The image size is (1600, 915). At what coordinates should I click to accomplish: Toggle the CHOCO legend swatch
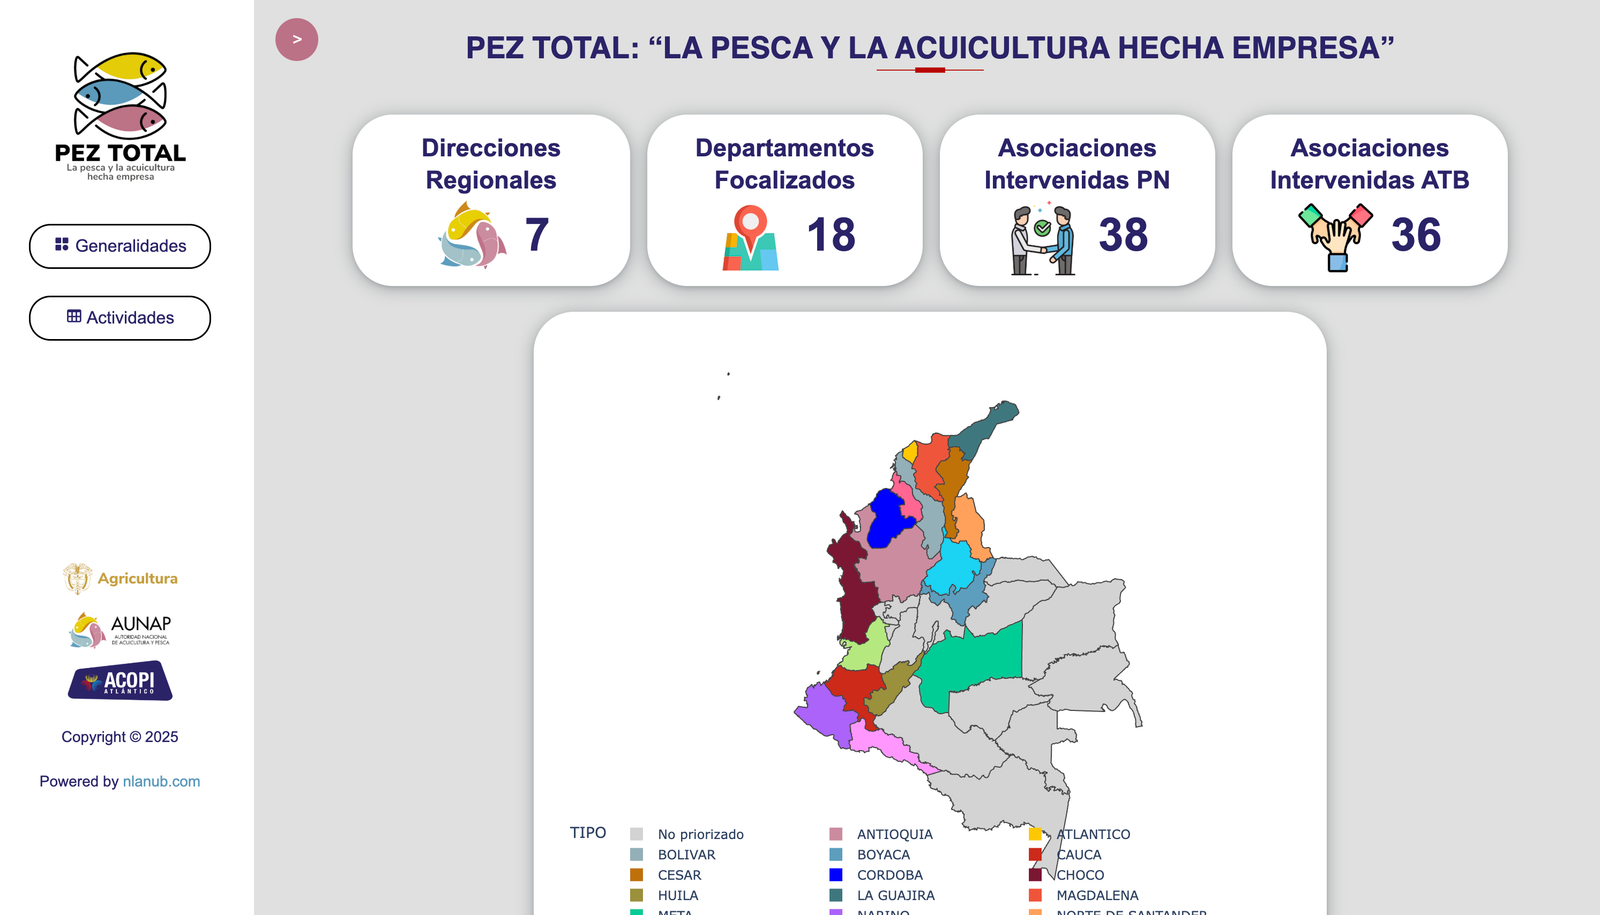[1035, 875]
